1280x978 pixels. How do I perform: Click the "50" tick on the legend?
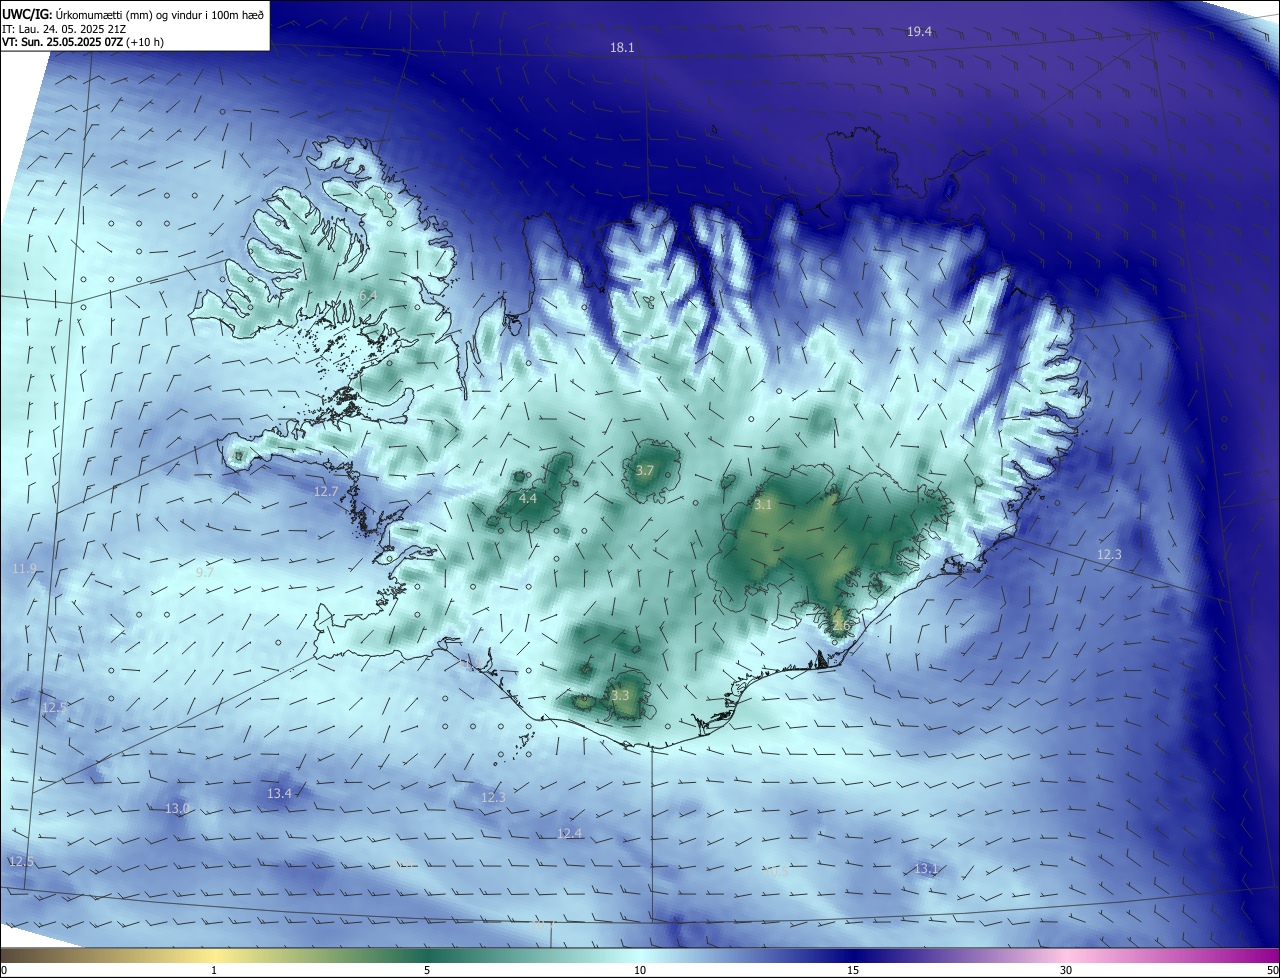pyautogui.click(x=1272, y=970)
